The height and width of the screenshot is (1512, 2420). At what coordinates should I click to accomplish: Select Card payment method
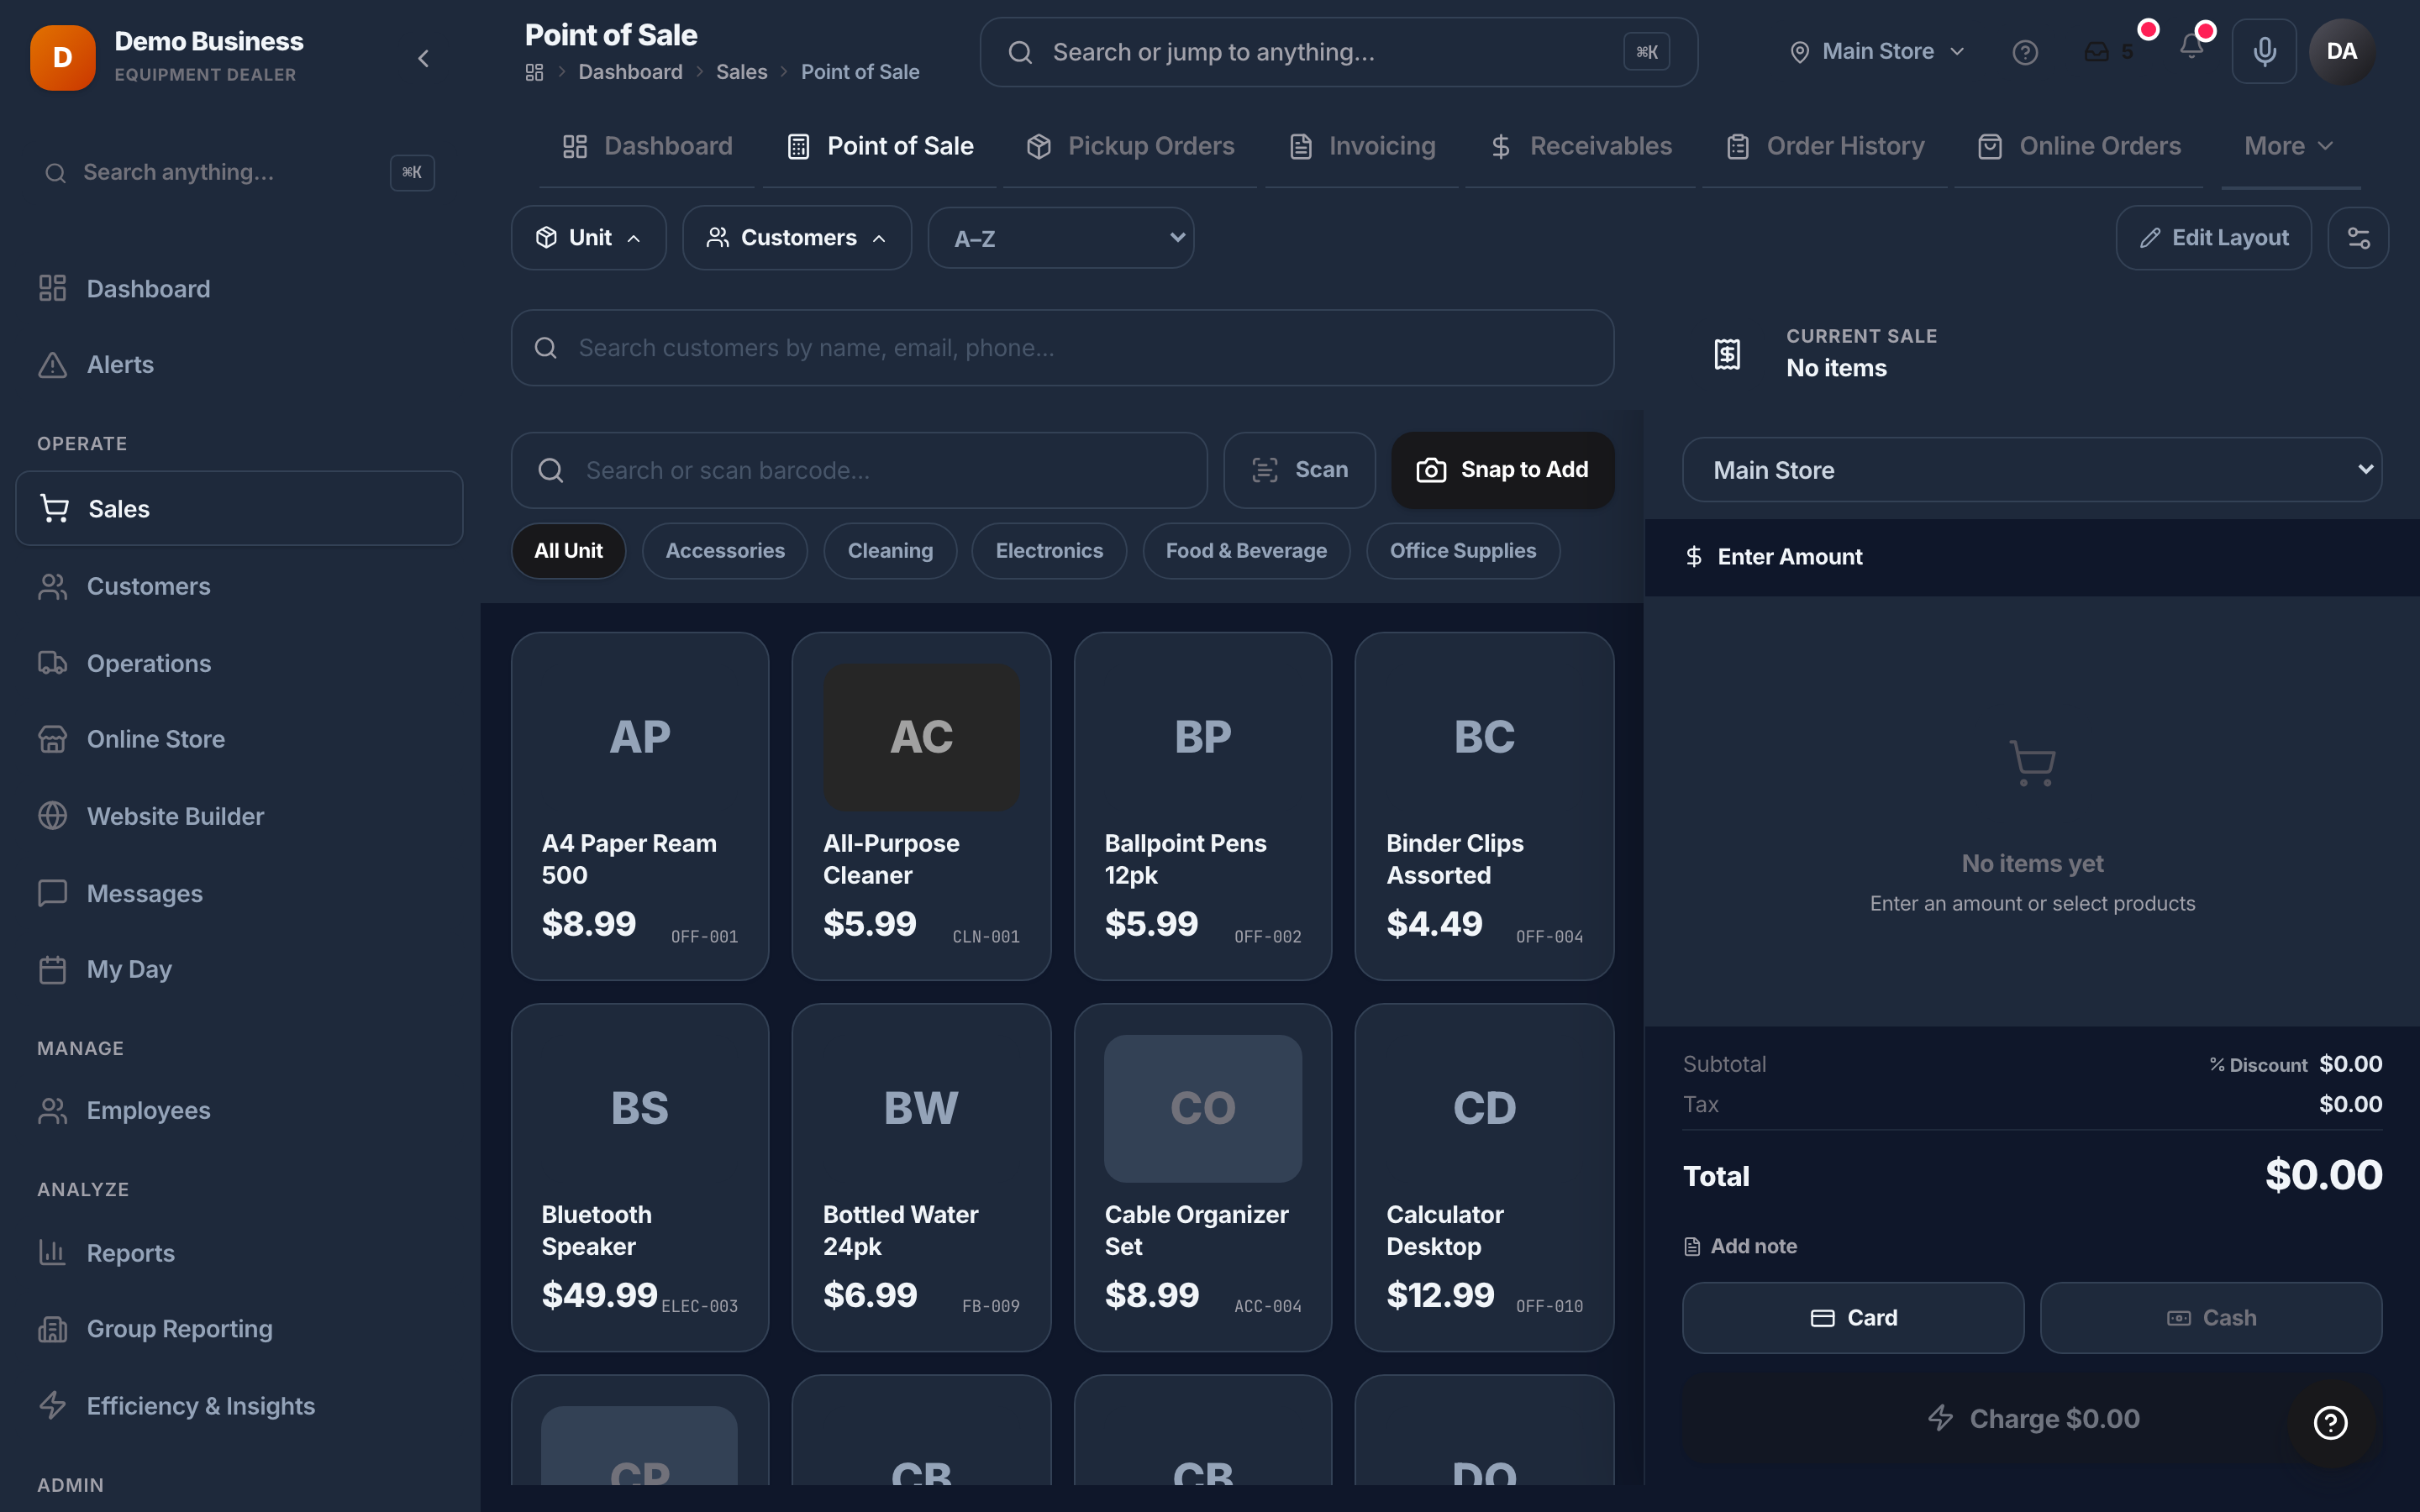[1853, 1318]
